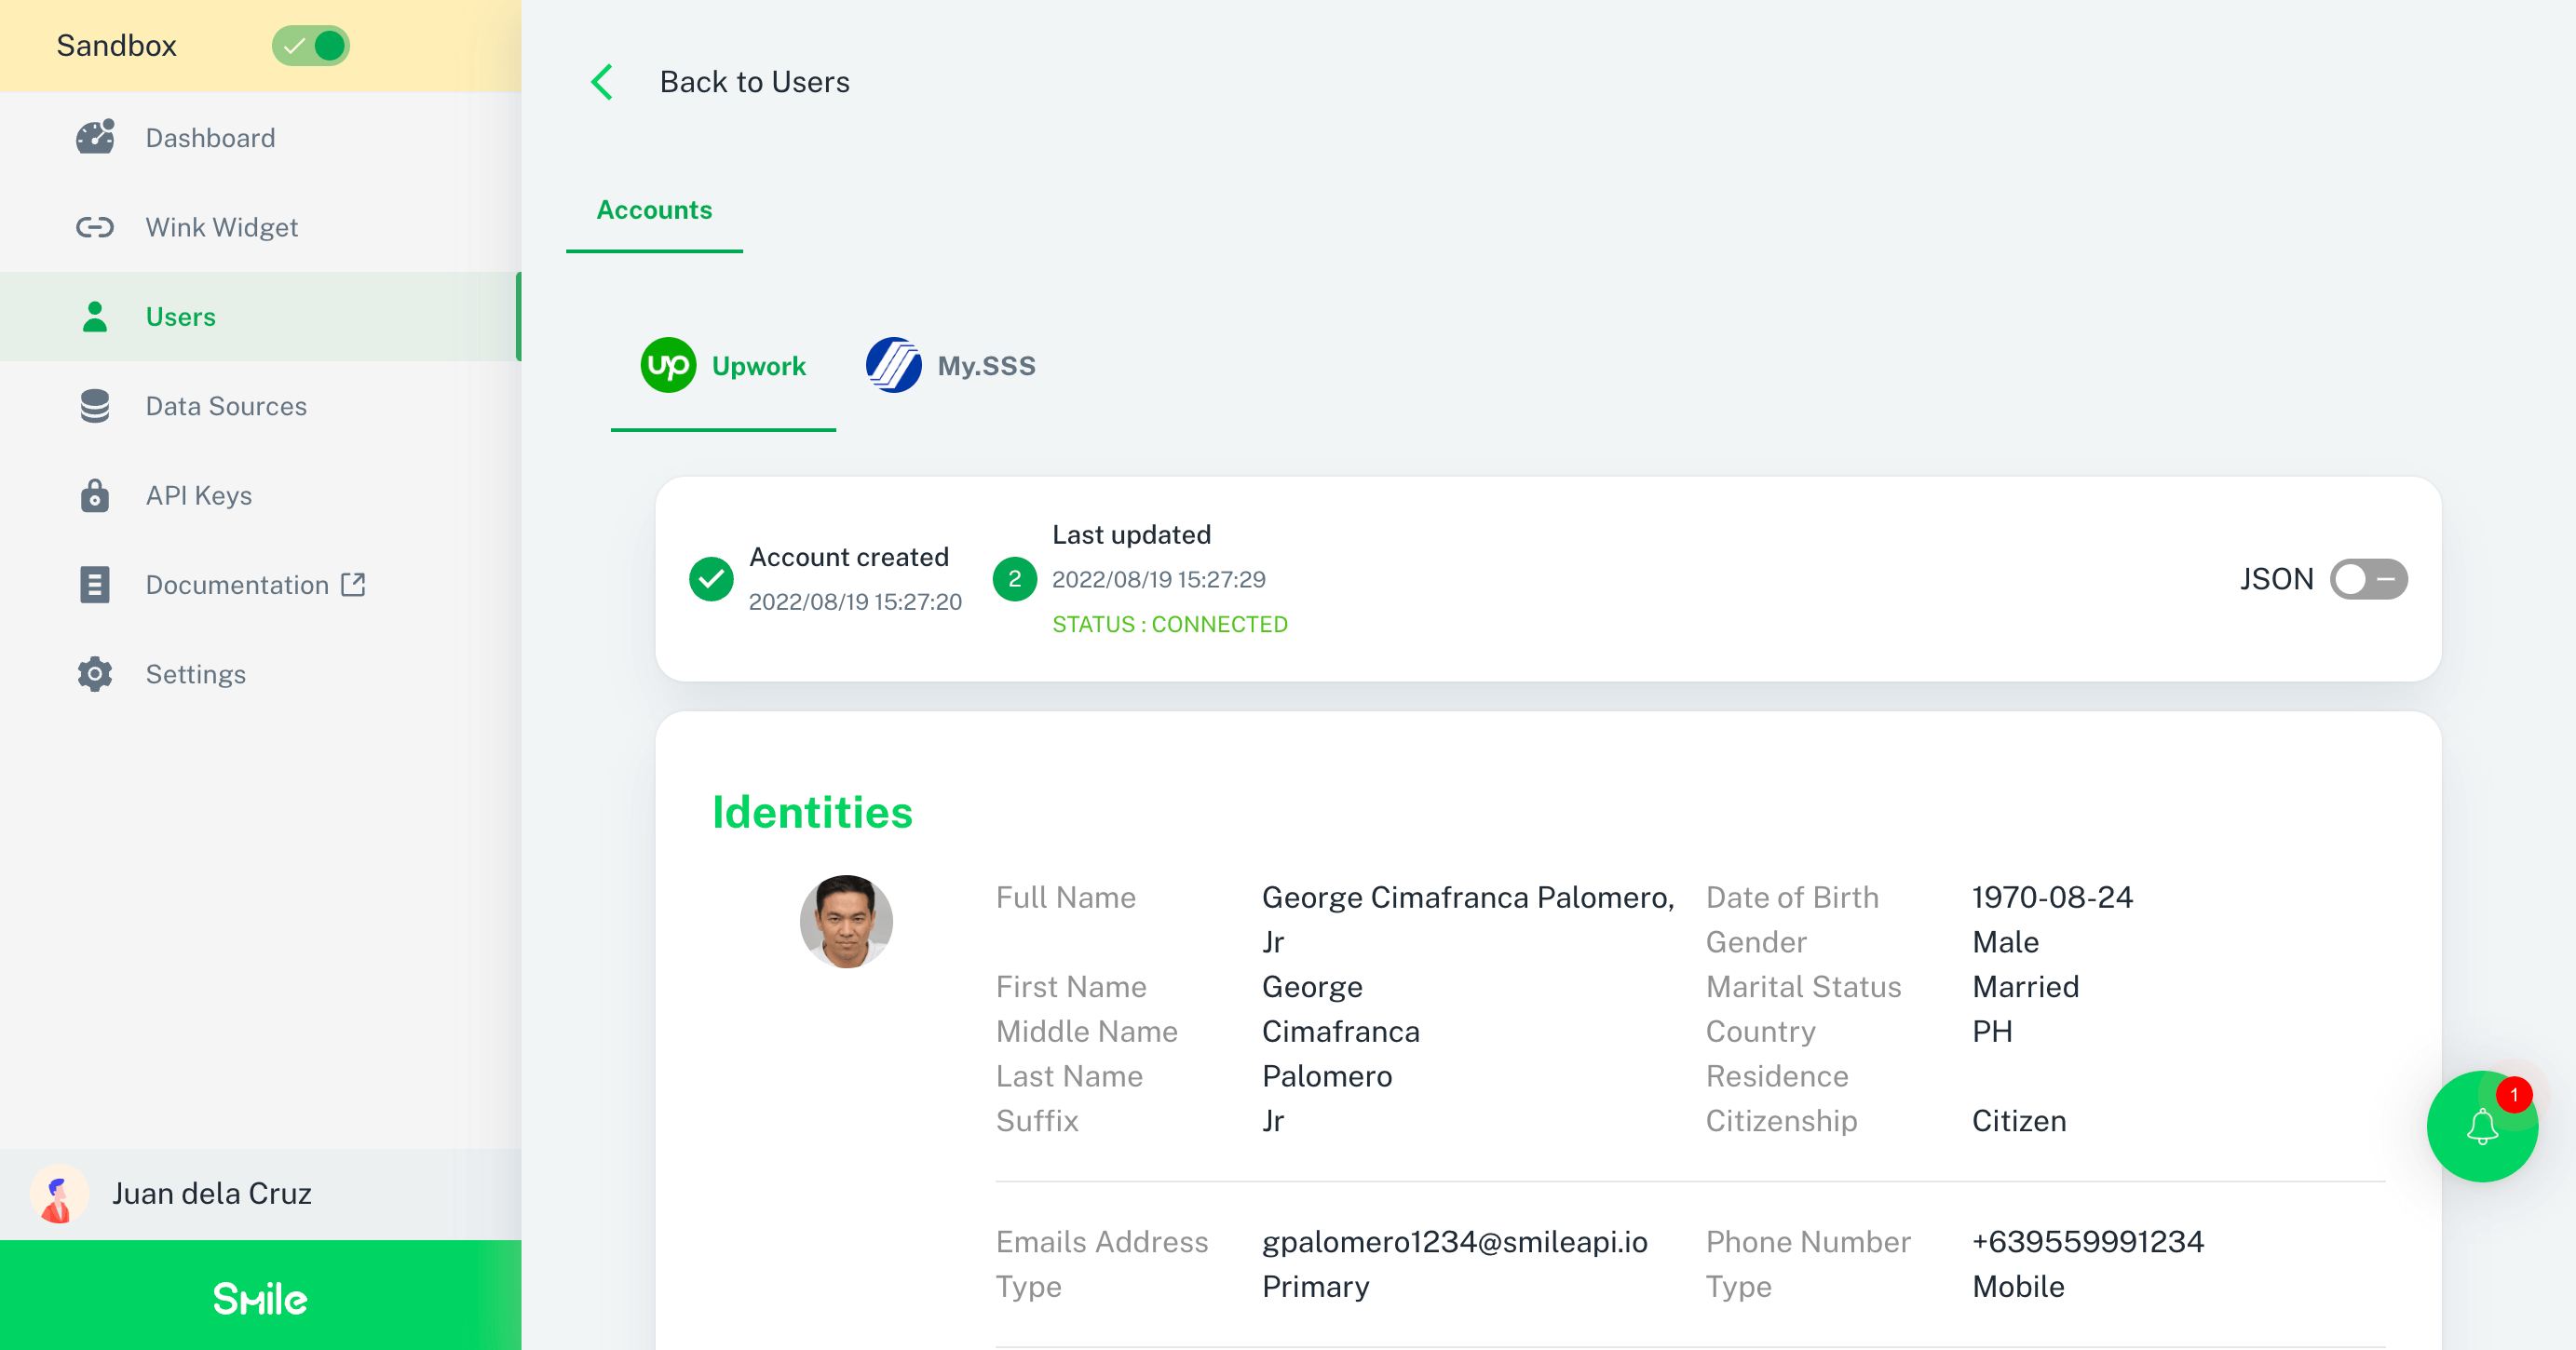Disable the Sandbox mode toggle
Screen dimensions: 2576x1350
311,46
